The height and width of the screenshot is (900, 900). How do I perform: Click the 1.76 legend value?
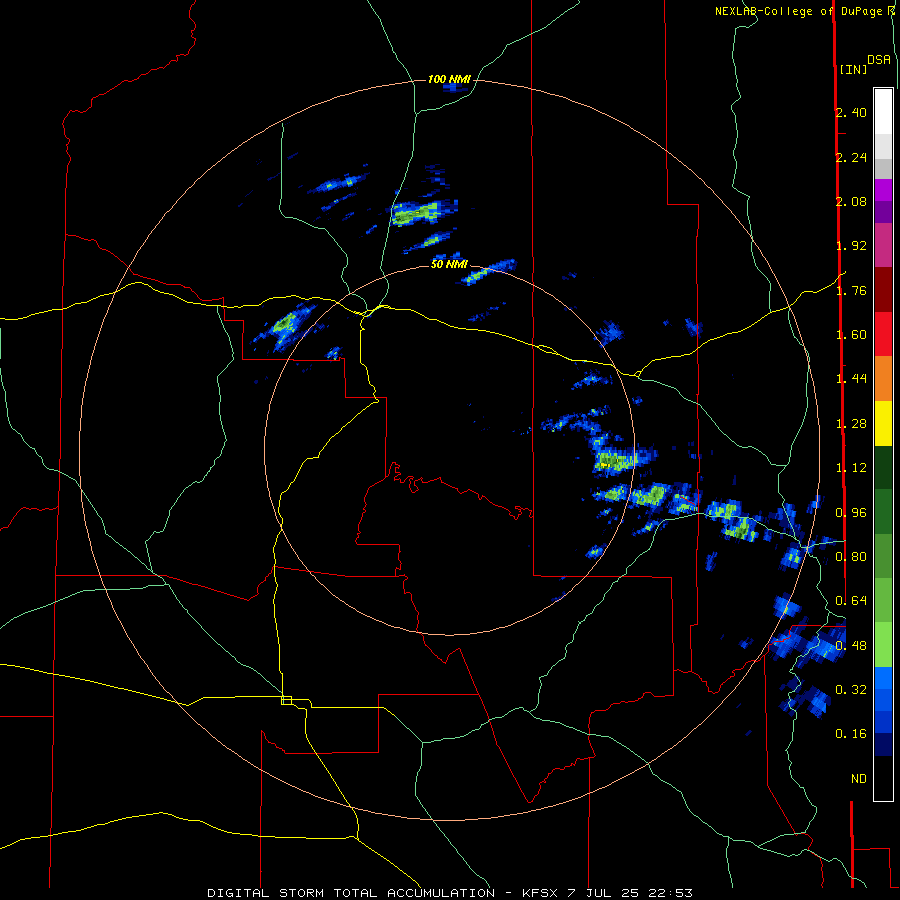(x=851, y=290)
